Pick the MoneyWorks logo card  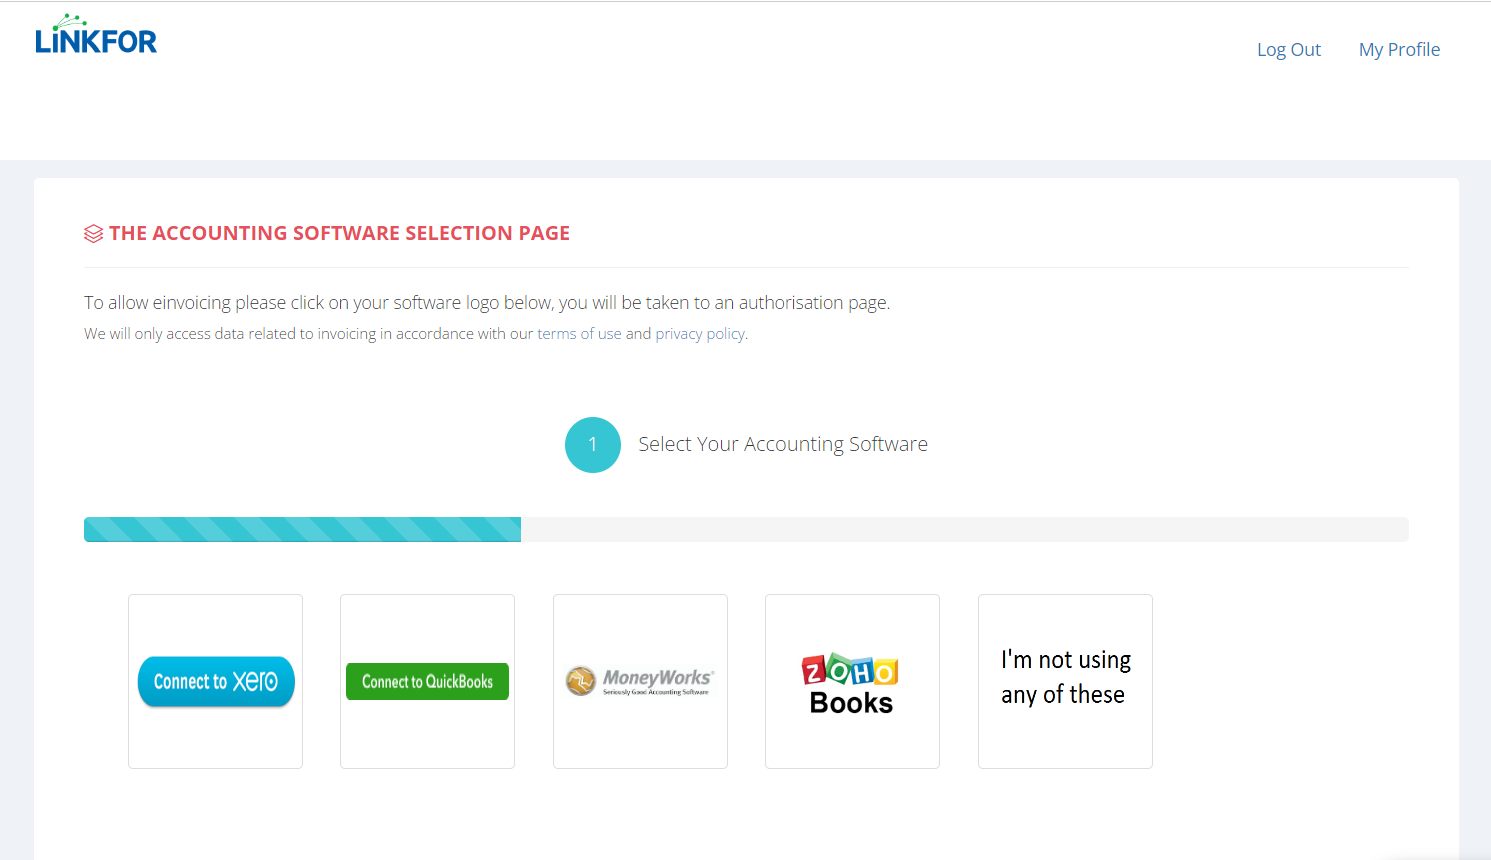click(640, 682)
